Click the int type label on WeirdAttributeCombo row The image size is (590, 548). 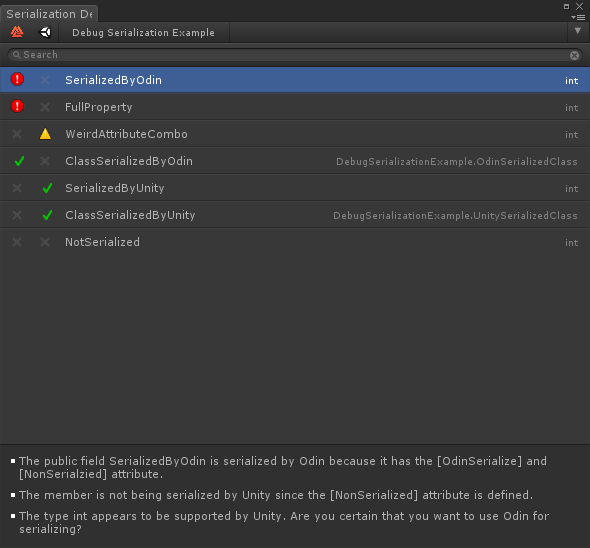[x=571, y=135]
